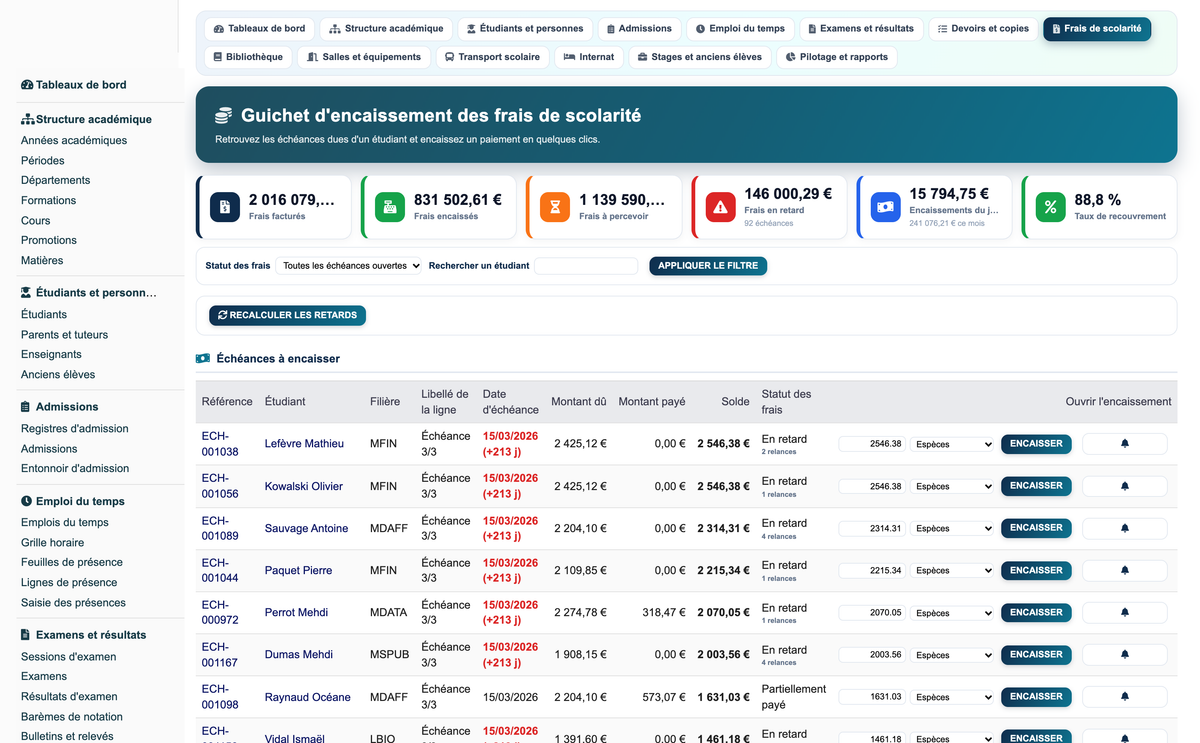Open payment method dropdown for Raynaud Océane
This screenshot has height=743, width=1200.
point(952,696)
